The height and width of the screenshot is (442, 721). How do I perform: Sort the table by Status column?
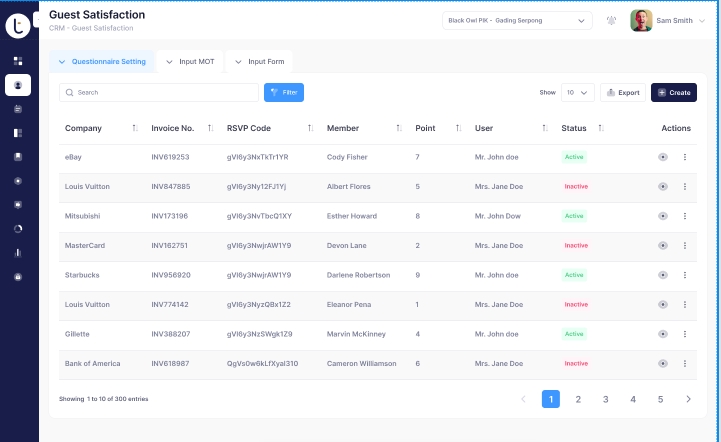coord(601,128)
